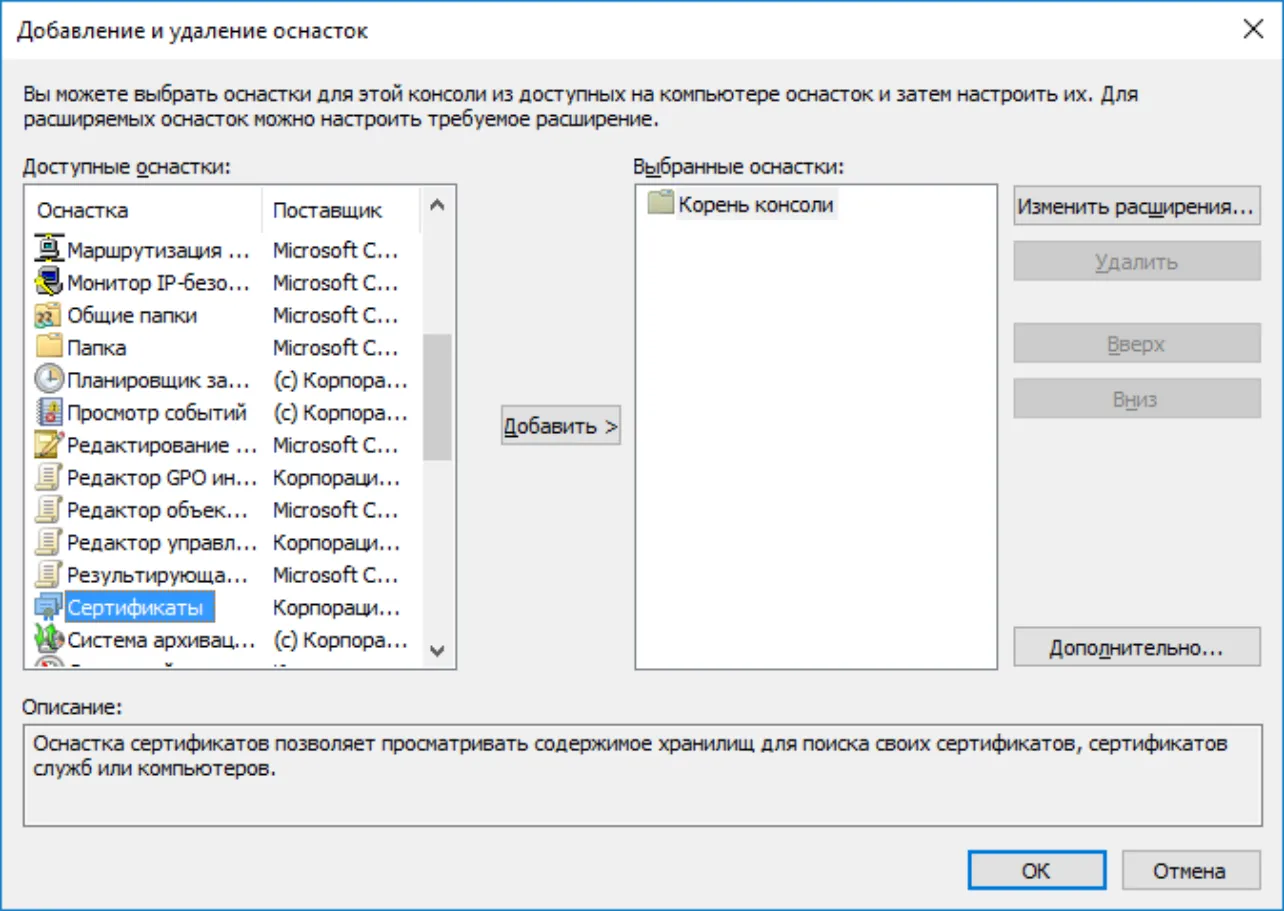The height and width of the screenshot is (911, 1284).
Task: Cancel the dialog with Отмена
Action: click(1189, 870)
